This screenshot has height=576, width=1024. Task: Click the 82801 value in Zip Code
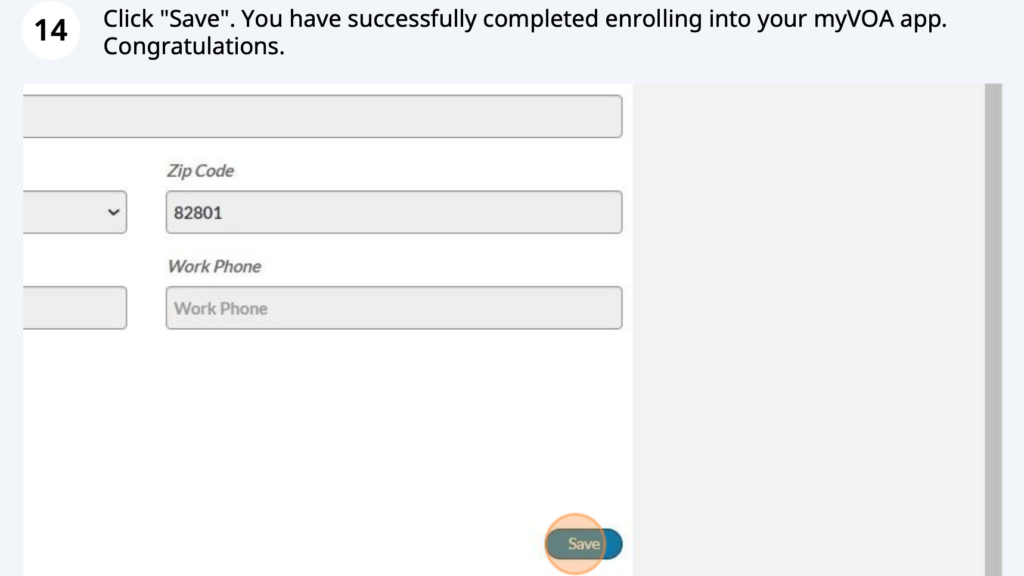(198, 213)
